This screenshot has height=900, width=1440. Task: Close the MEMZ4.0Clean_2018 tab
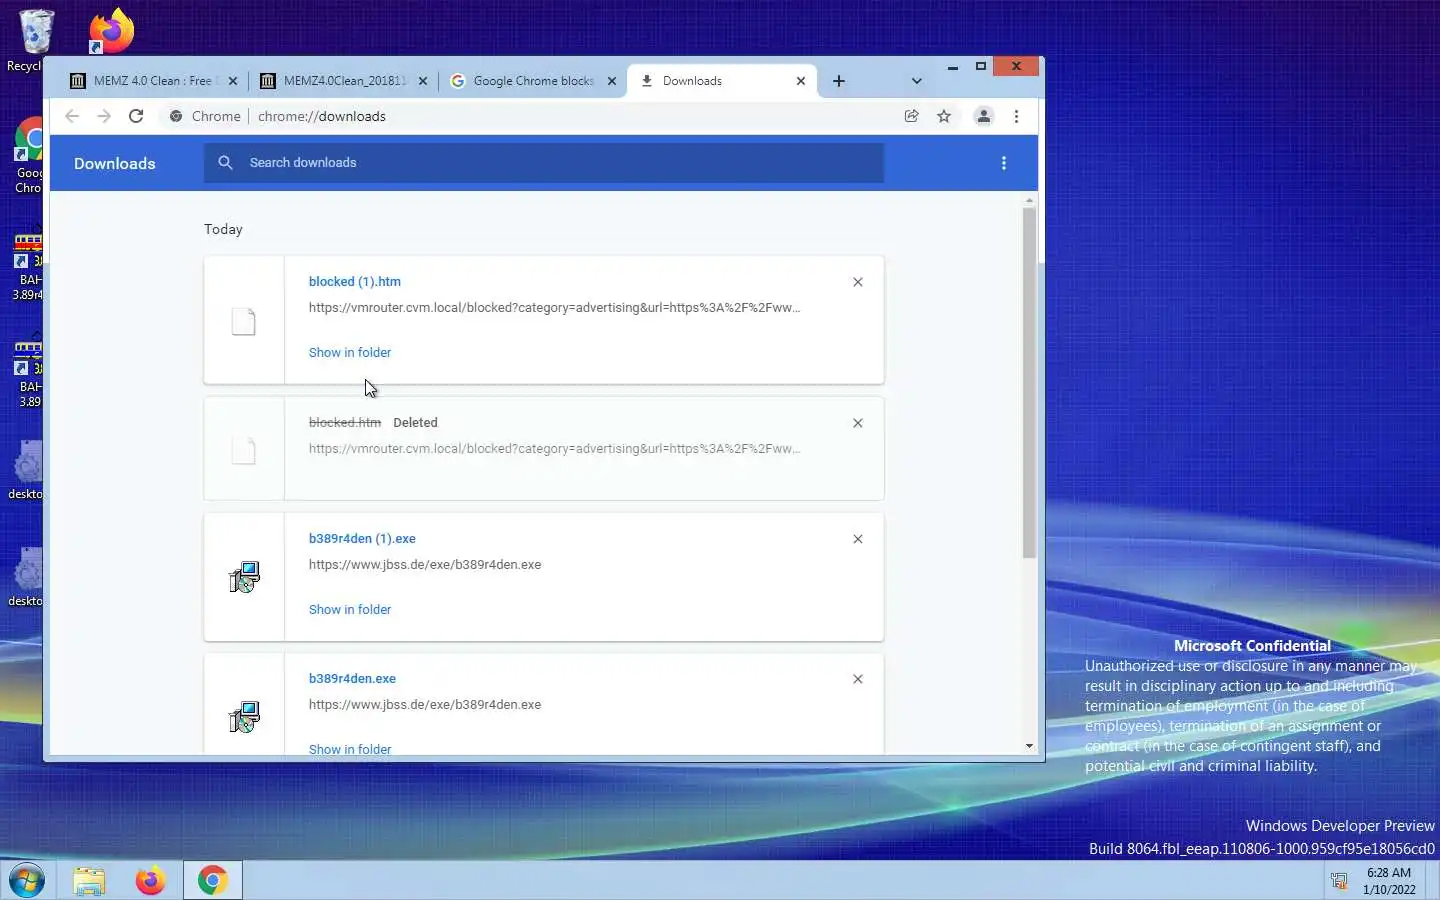click(x=423, y=81)
